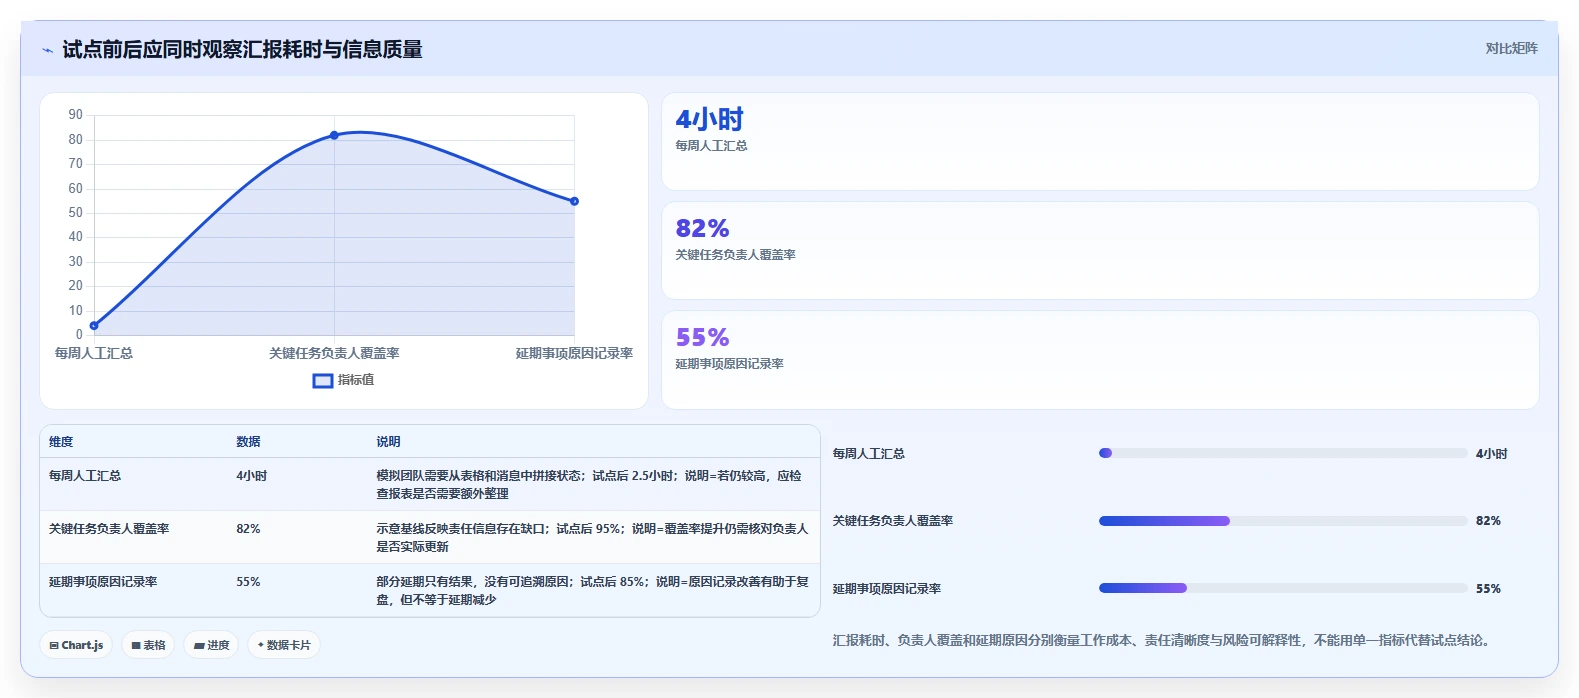The height and width of the screenshot is (698, 1579).
Task: Click the 关键任务负责人覆盖率 label in the progress list
Action: point(893,521)
